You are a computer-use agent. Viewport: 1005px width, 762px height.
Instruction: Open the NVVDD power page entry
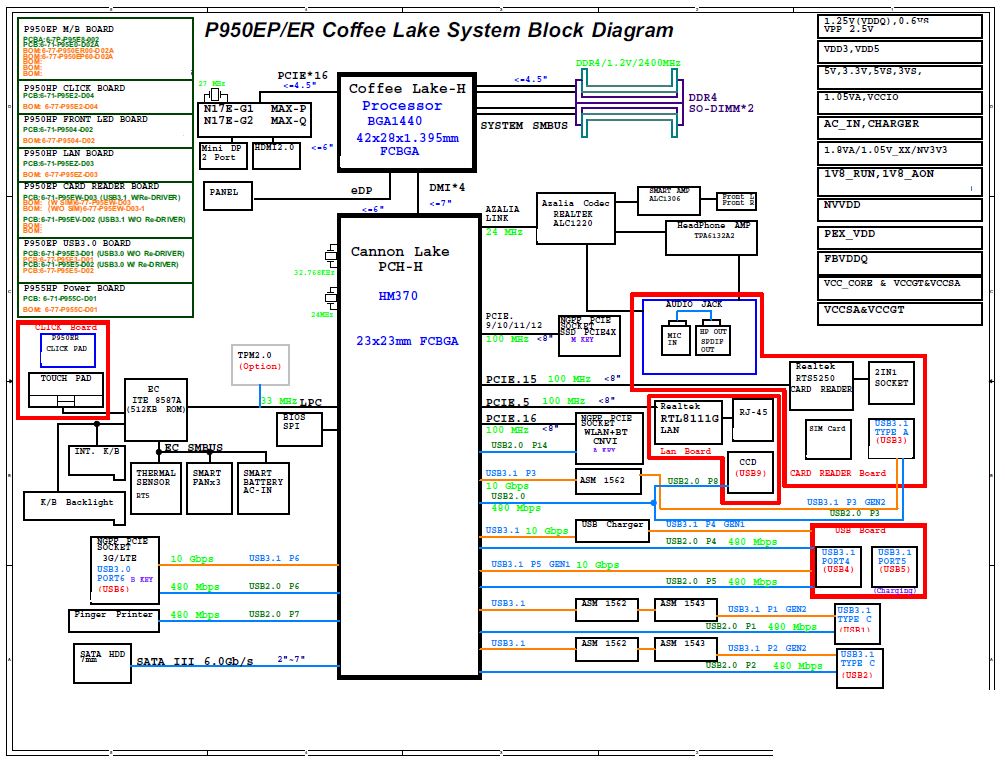point(899,209)
